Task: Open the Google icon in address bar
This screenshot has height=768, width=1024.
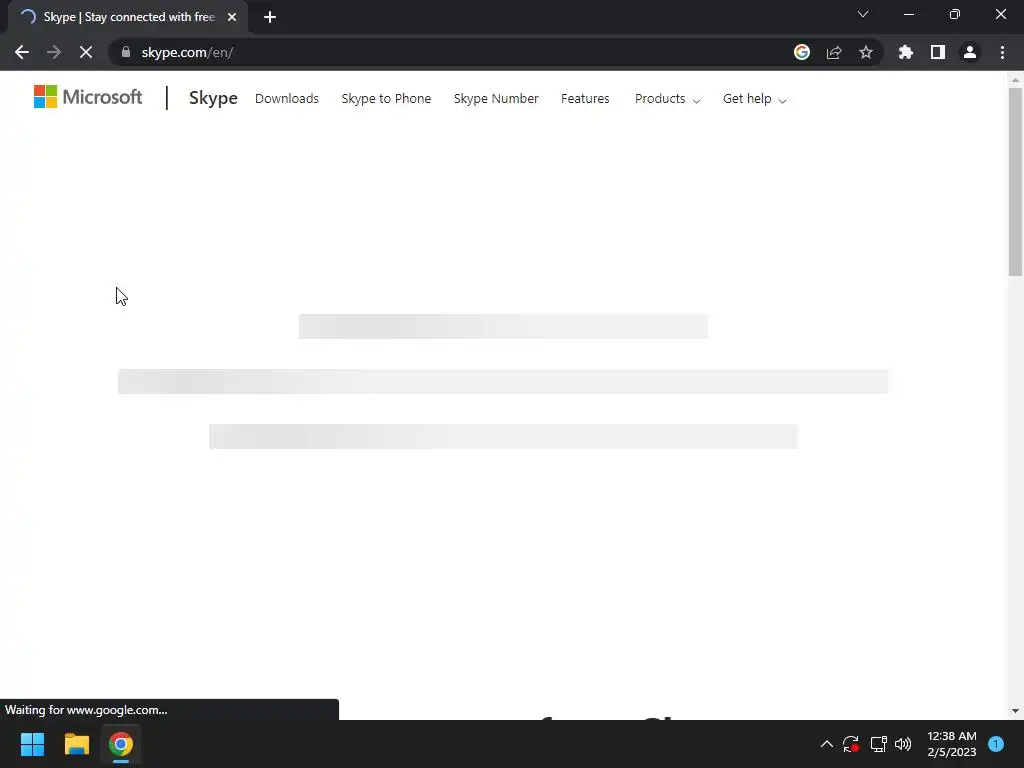Action: click(x=802, y=52)
